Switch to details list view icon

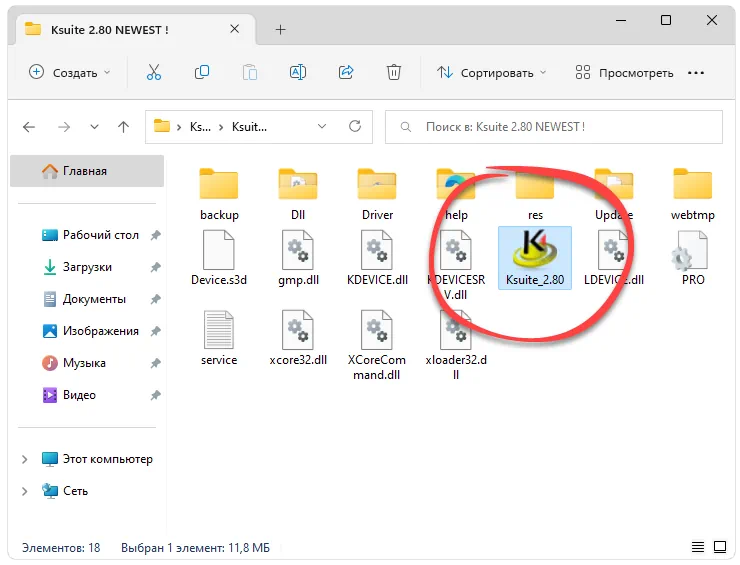(x=698, y=547)
